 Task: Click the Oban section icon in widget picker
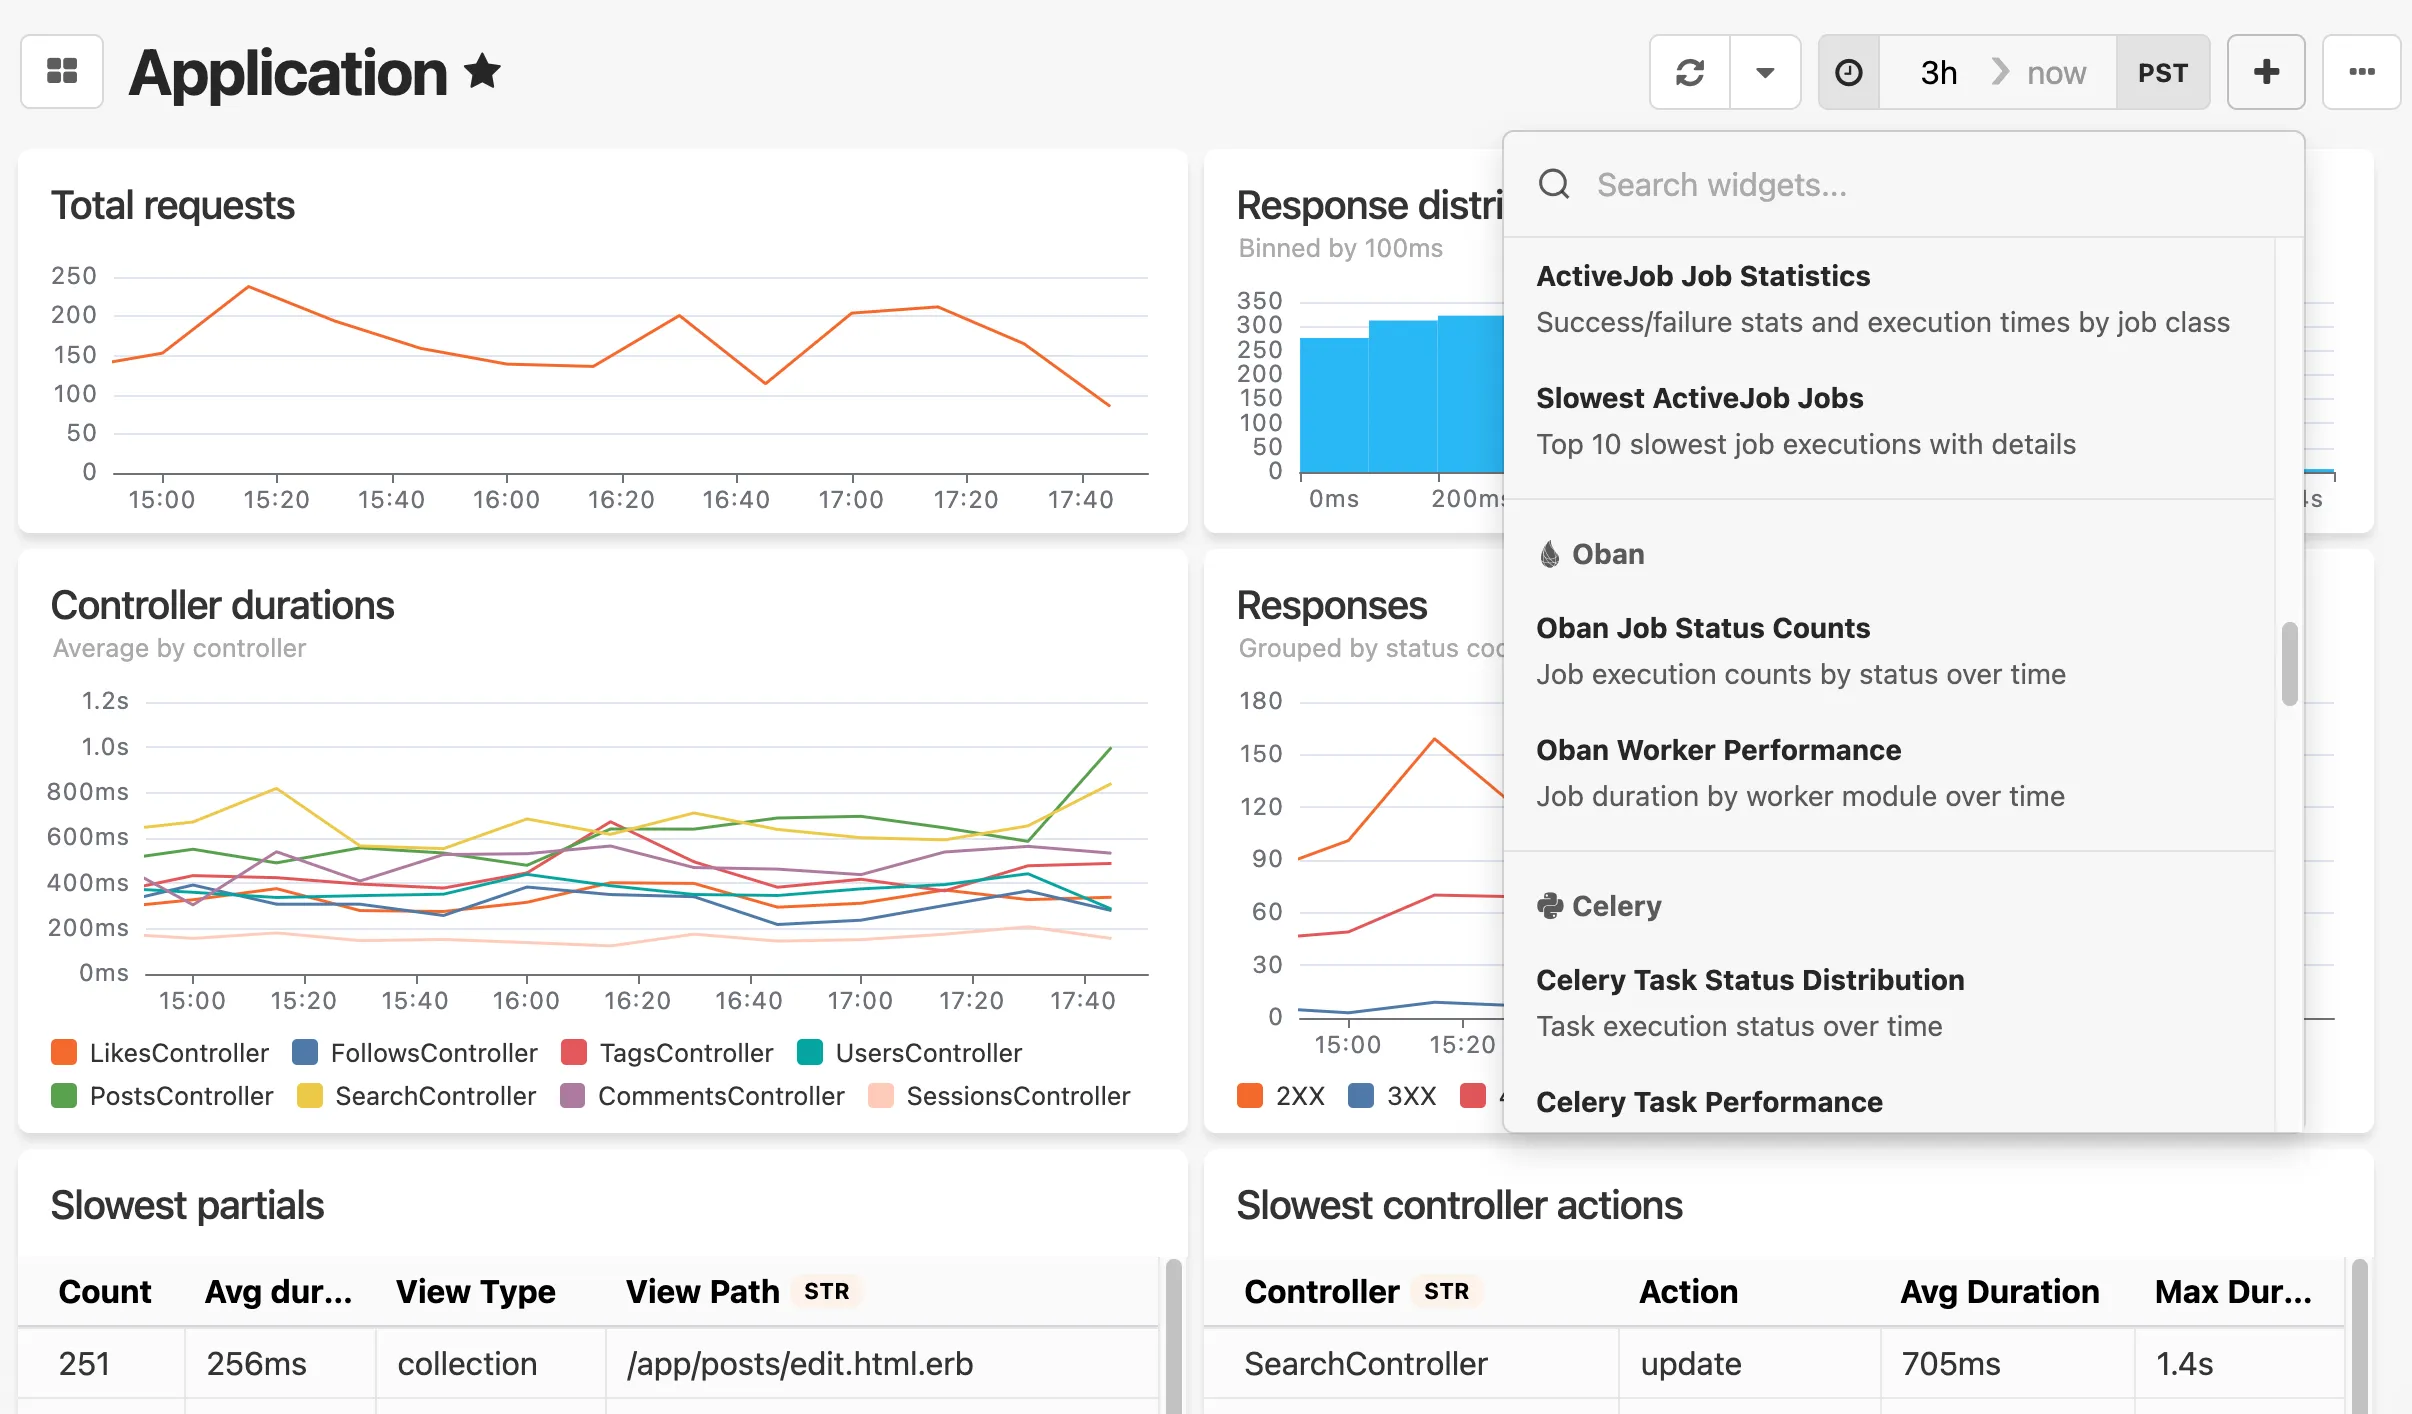pos(1550,553)
